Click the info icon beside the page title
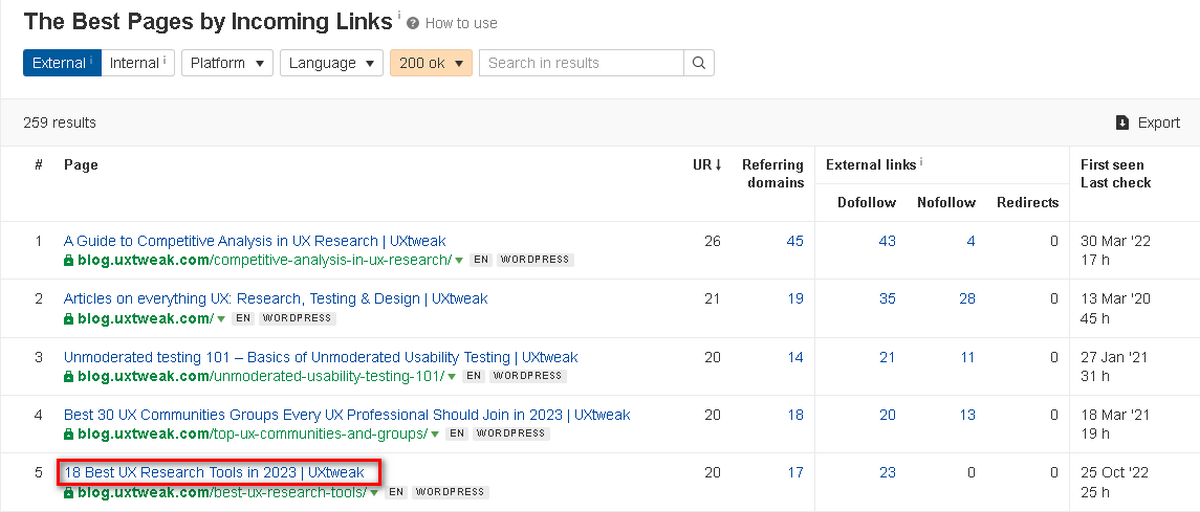 click(399, 16)
